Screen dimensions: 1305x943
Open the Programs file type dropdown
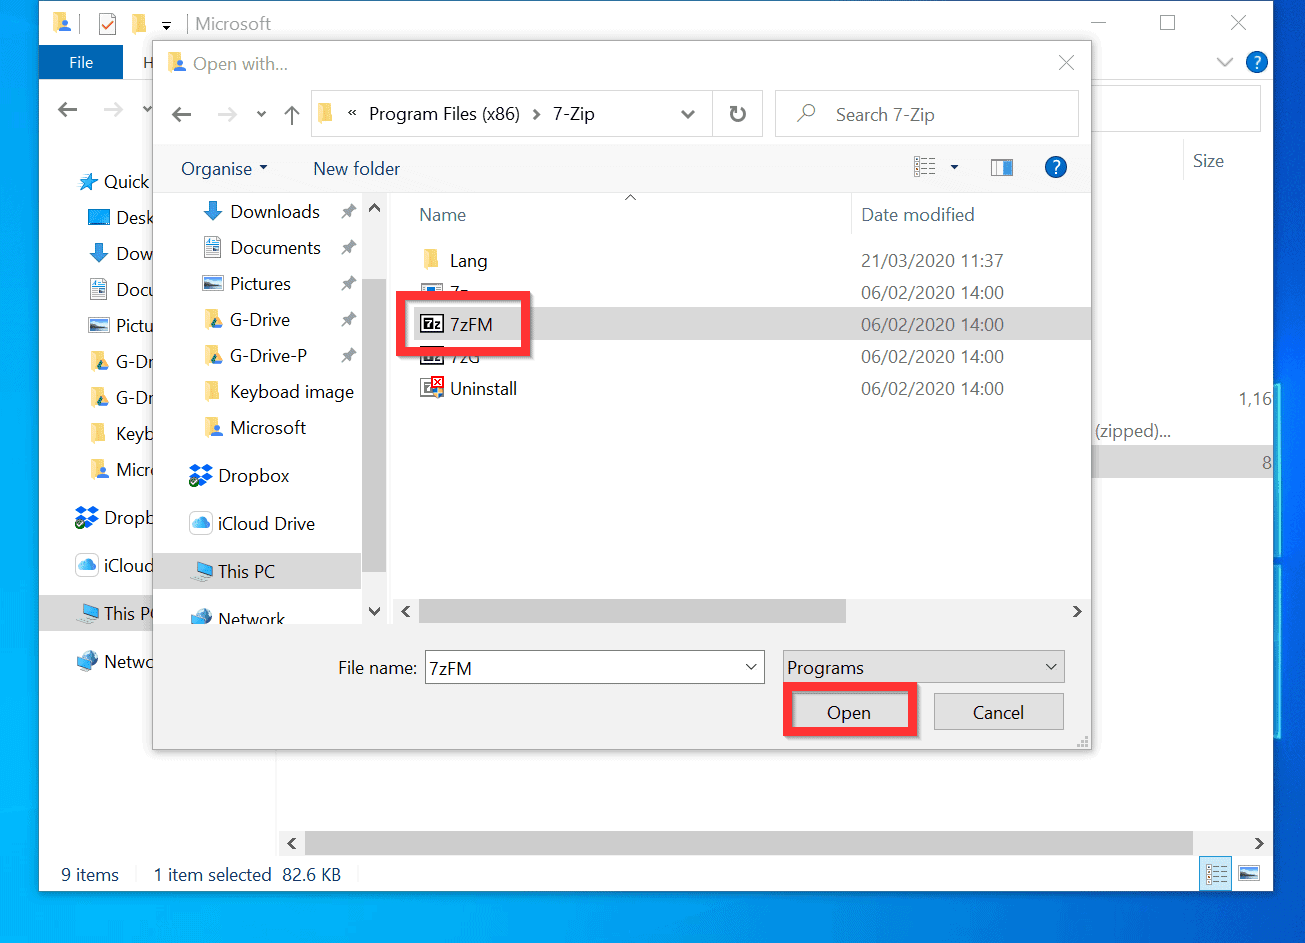coord(924,668)
